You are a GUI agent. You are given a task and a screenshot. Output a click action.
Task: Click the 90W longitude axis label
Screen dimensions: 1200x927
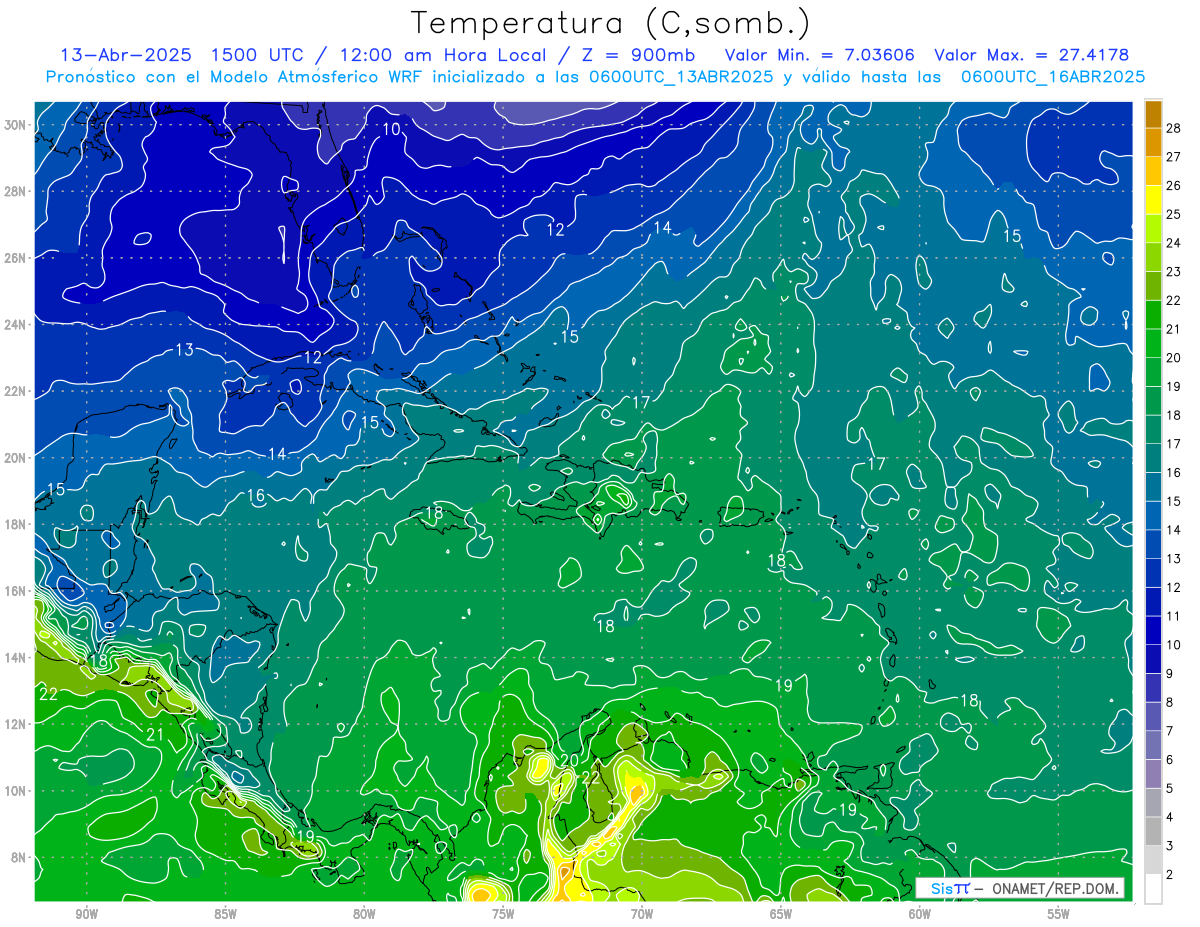click(87, 914)
